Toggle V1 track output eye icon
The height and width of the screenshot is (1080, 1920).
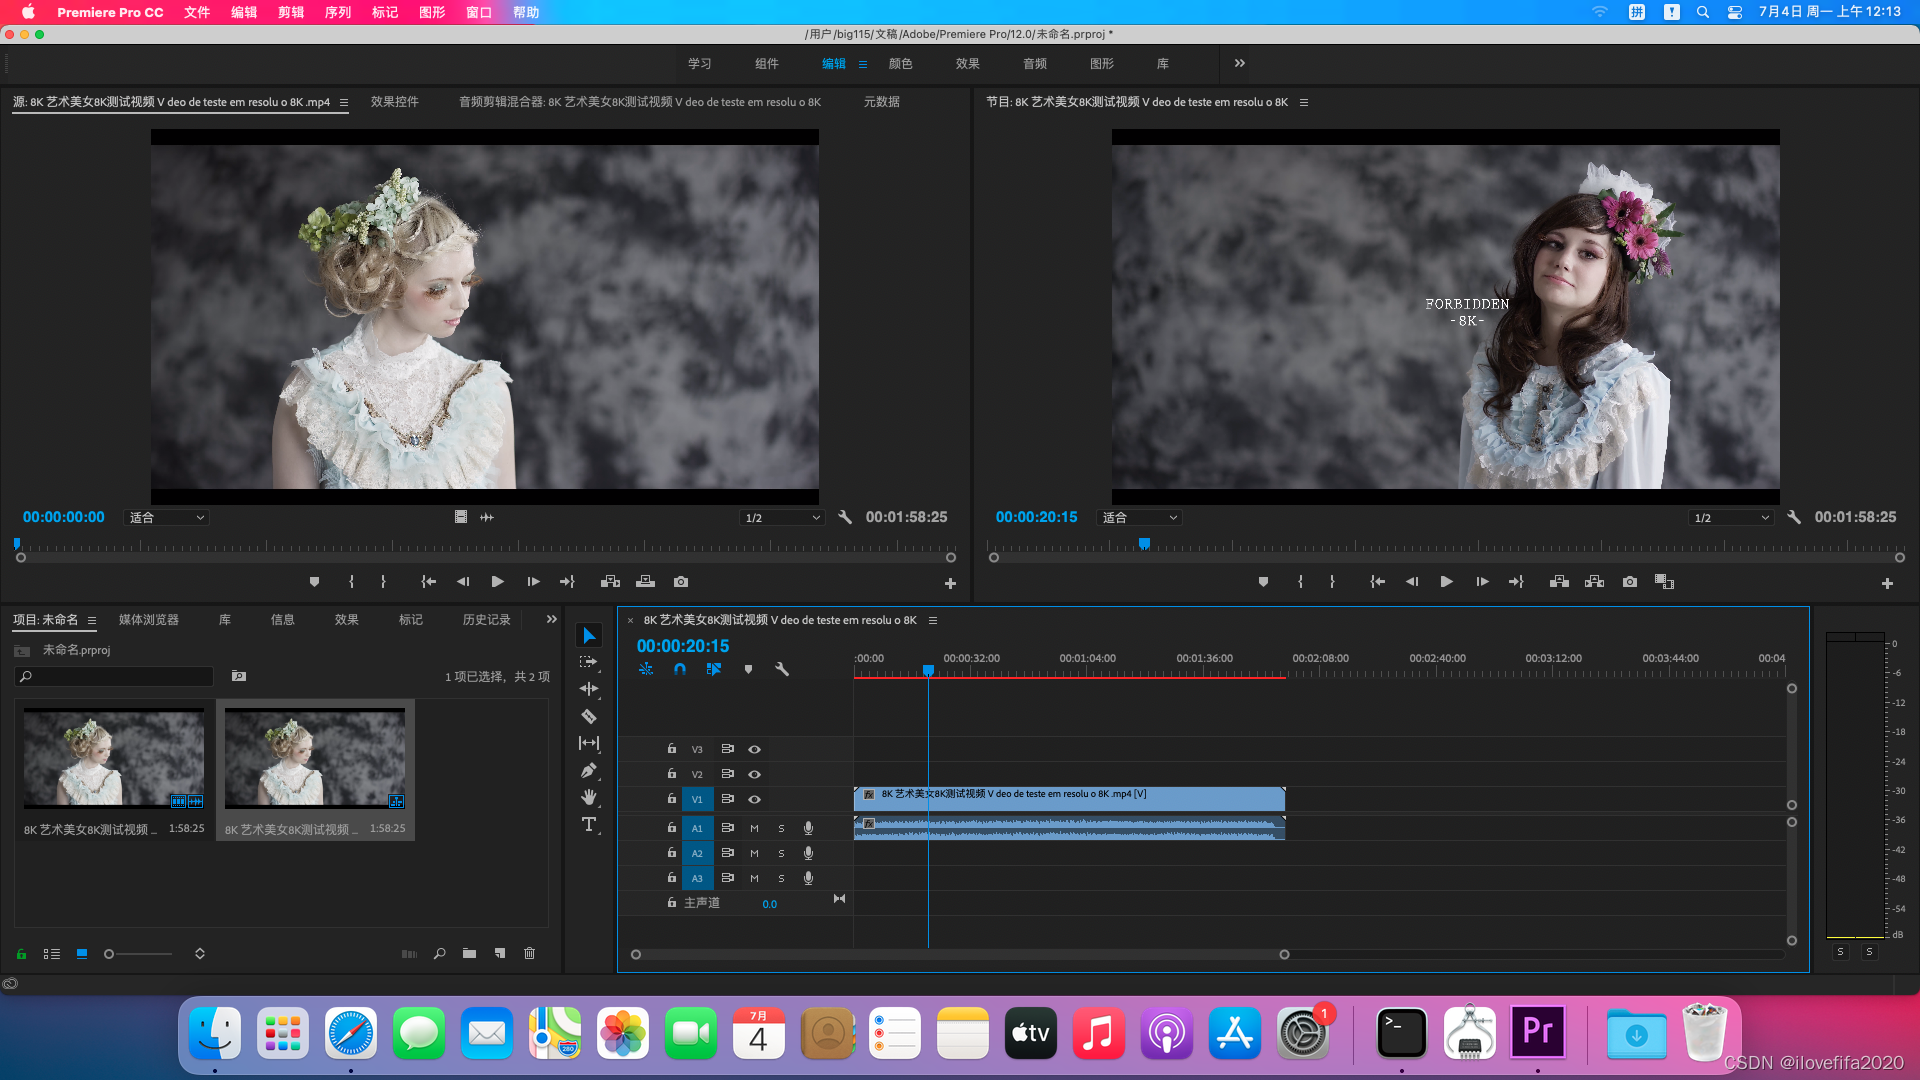(755, 799)
